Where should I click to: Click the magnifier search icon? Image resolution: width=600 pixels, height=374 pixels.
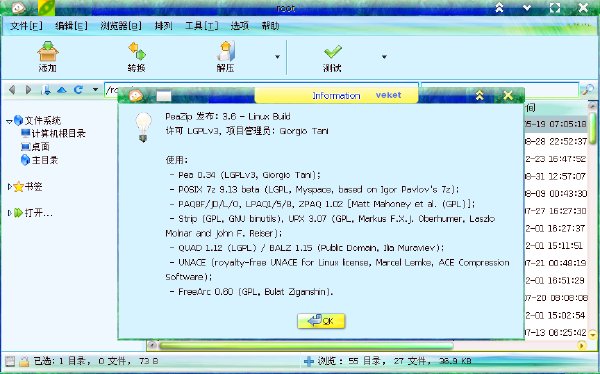587,90
